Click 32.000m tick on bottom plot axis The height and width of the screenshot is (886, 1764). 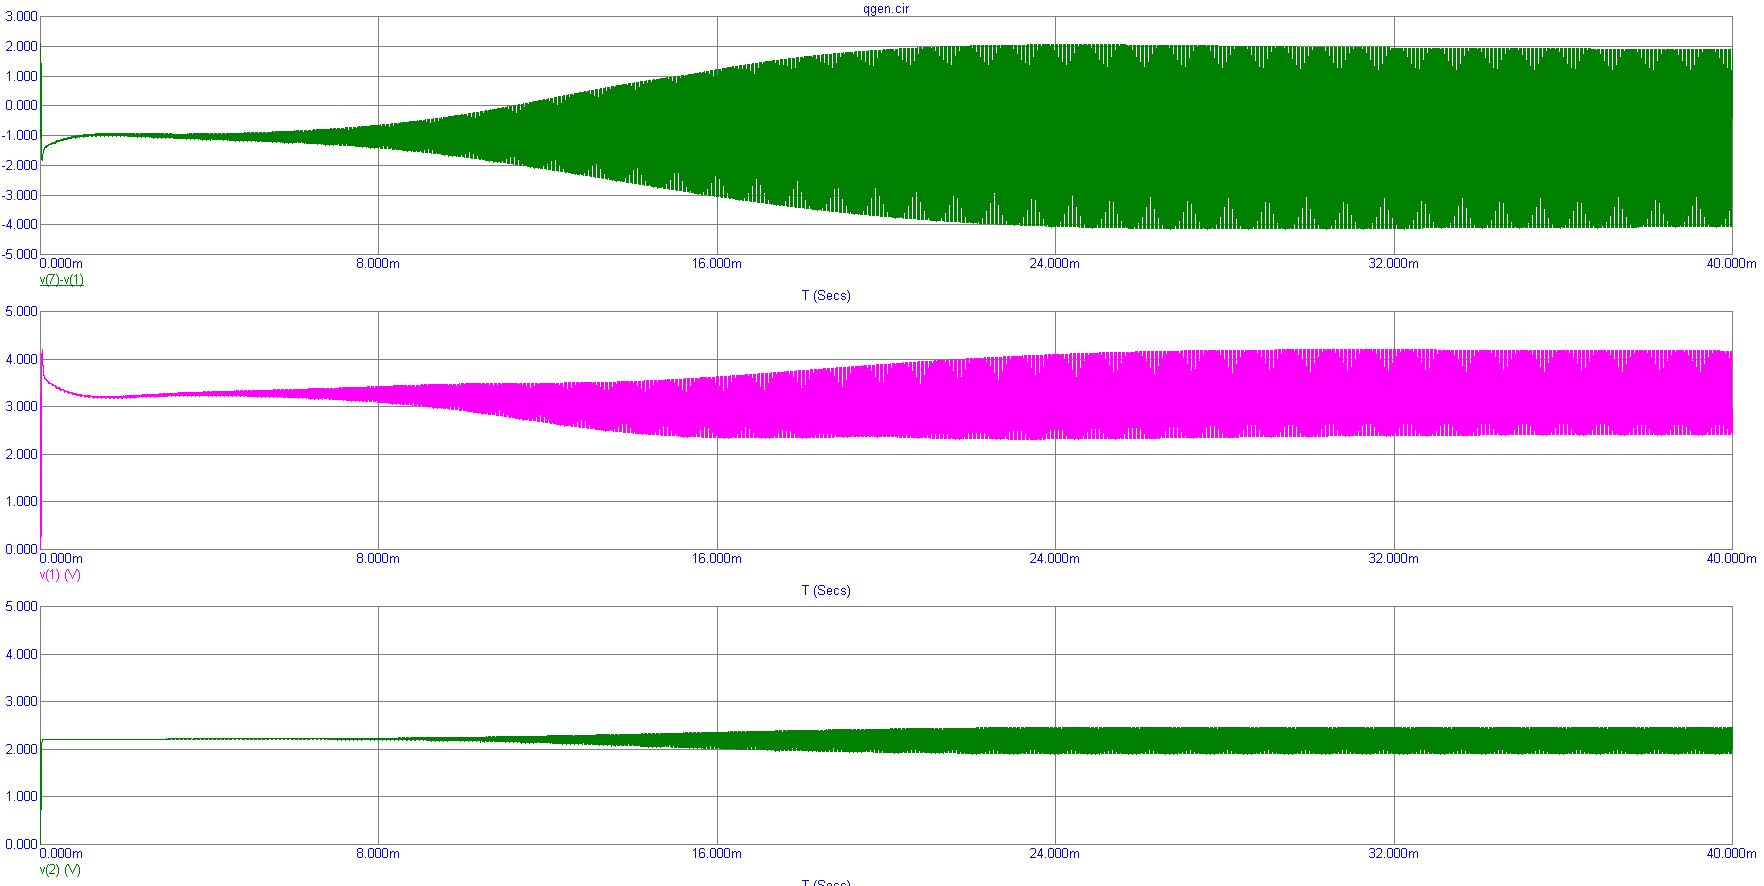pyautogui.click(x=1393, y=854)
